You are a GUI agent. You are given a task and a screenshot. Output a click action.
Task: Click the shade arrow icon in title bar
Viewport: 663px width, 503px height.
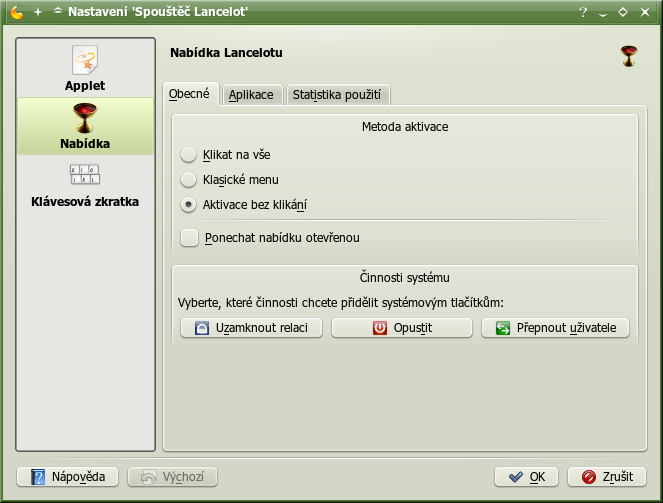coord(58,11)
